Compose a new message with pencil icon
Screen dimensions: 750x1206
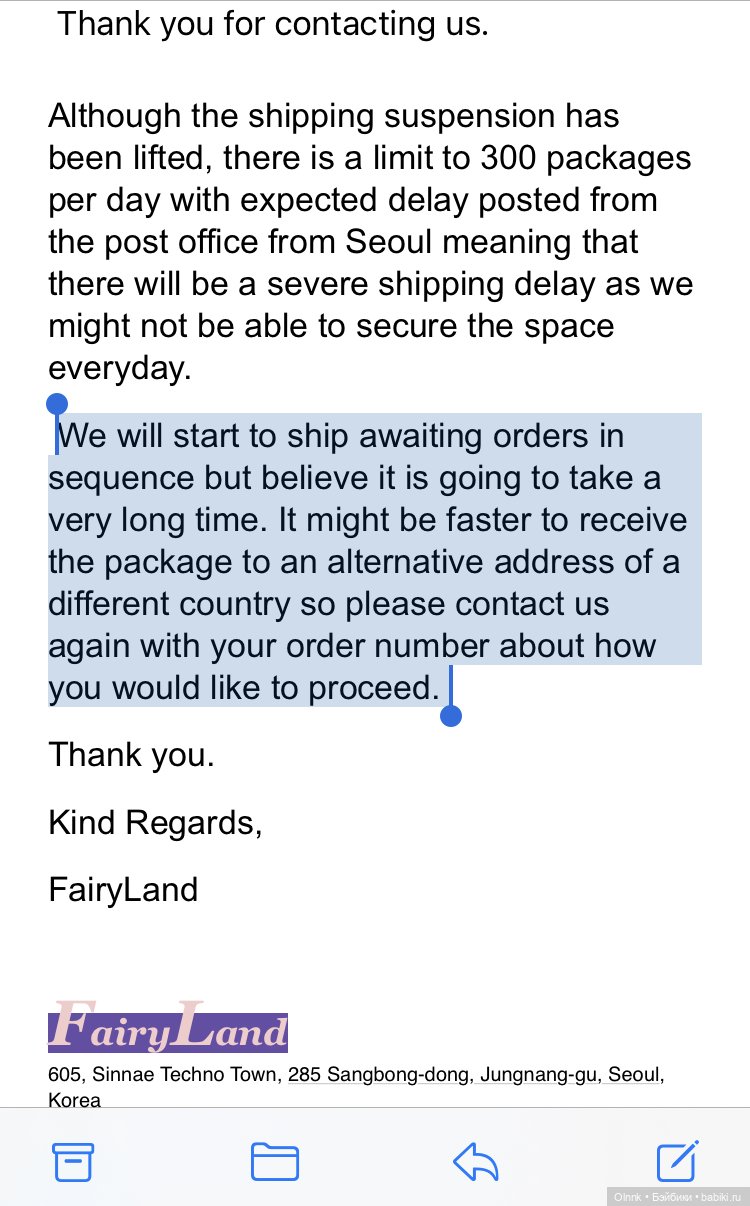point(677,1161)
